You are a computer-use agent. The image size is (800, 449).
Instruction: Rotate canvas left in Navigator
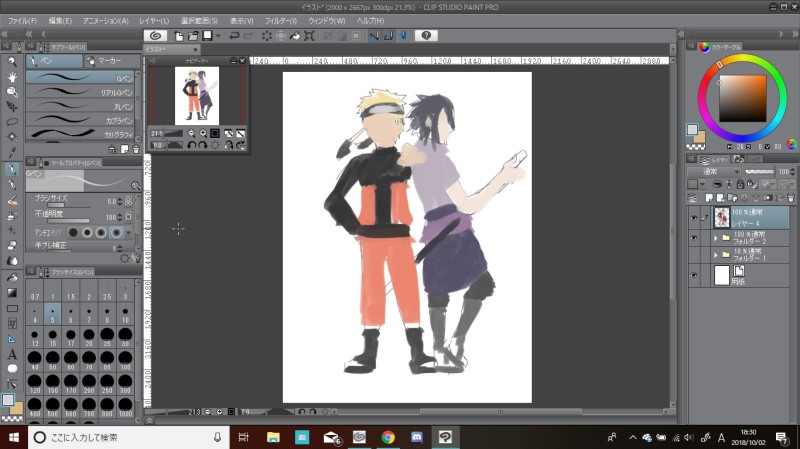(x=191, y=145)
